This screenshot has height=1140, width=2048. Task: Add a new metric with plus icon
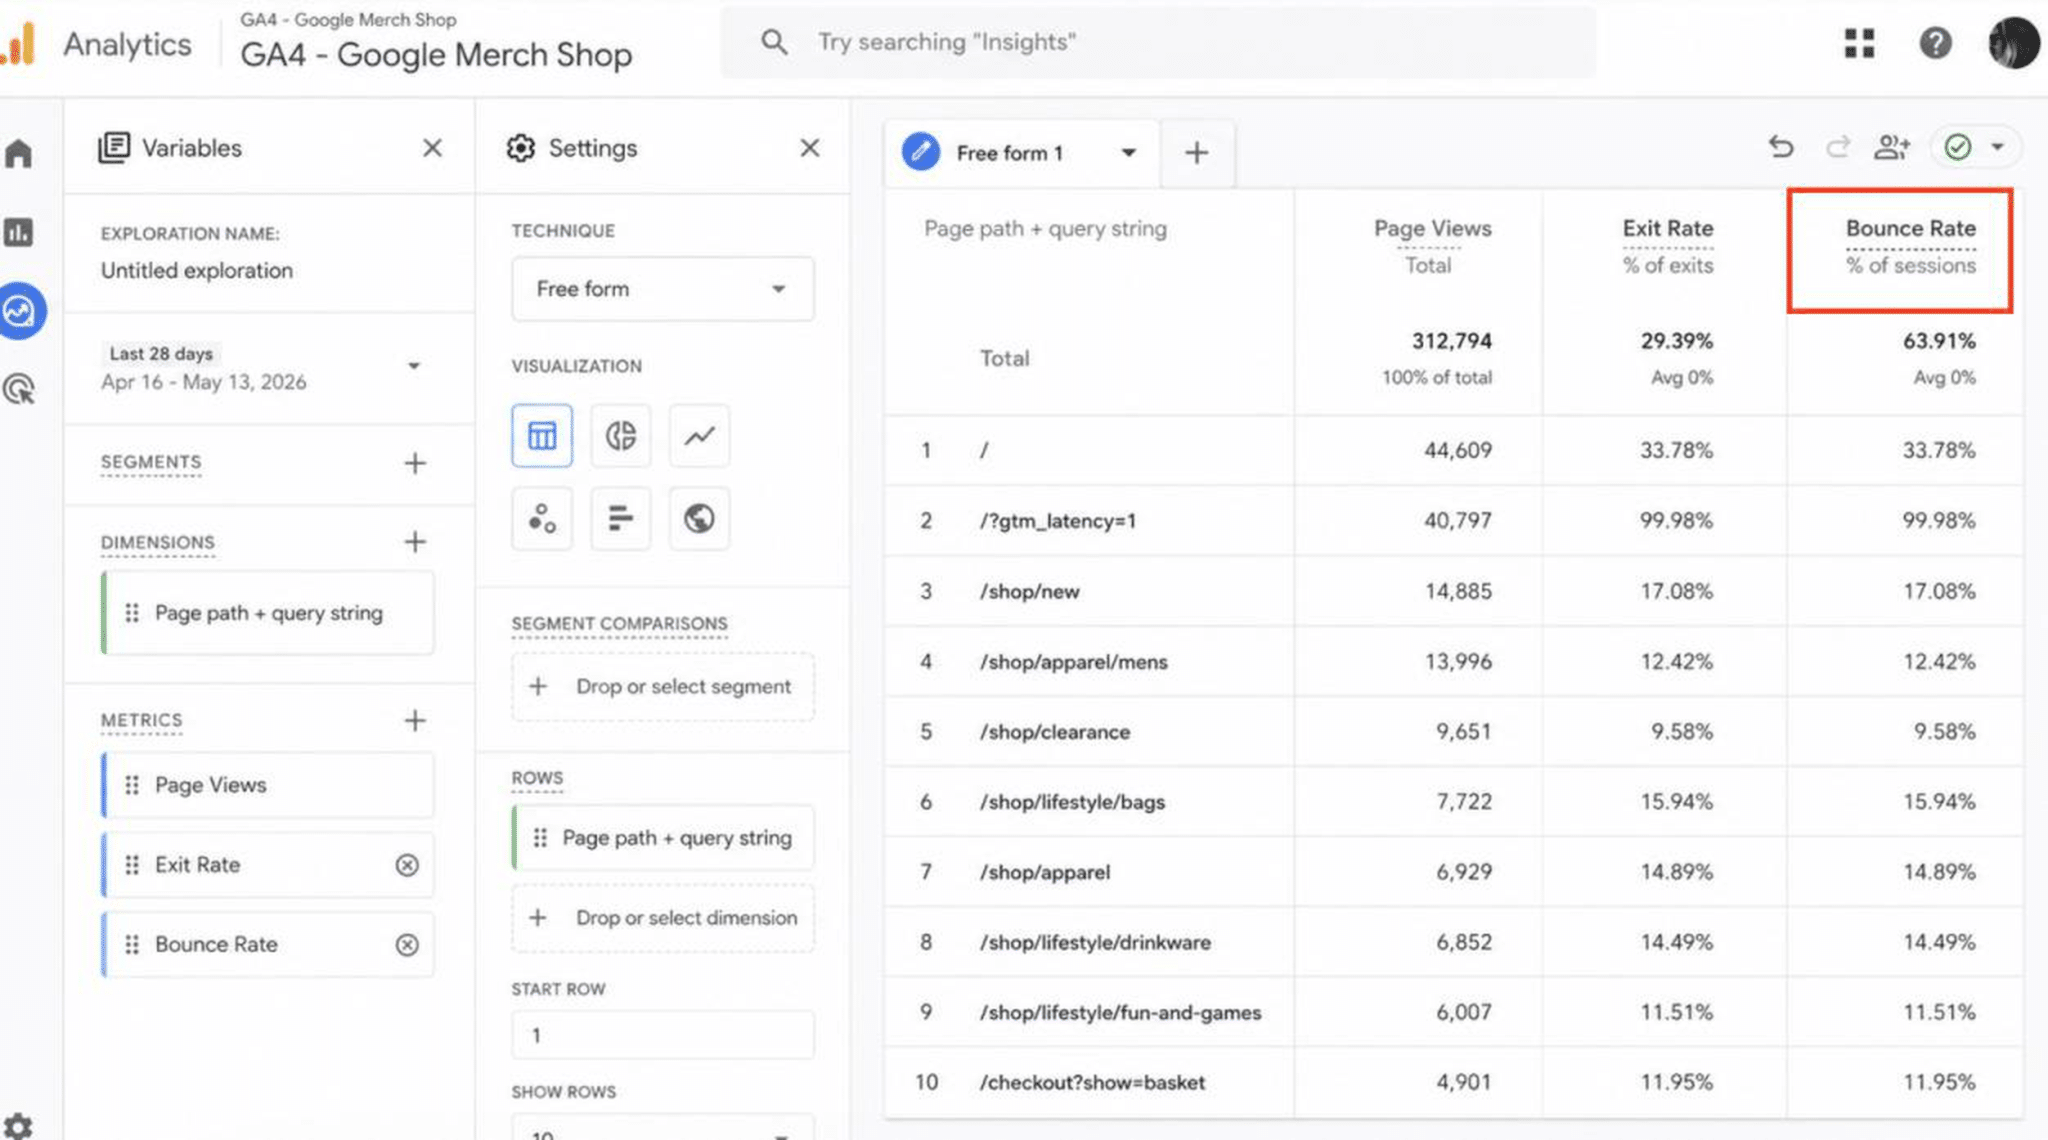[415, 721]
